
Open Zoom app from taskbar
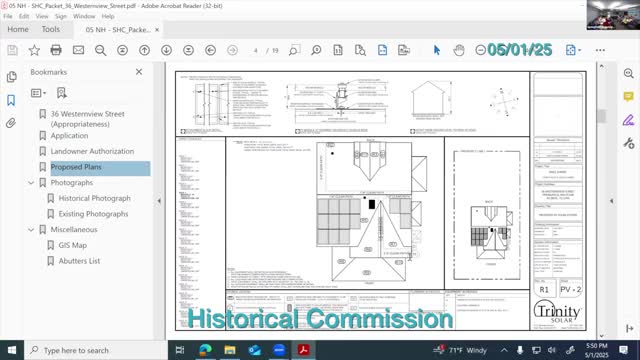pos(279,350)
